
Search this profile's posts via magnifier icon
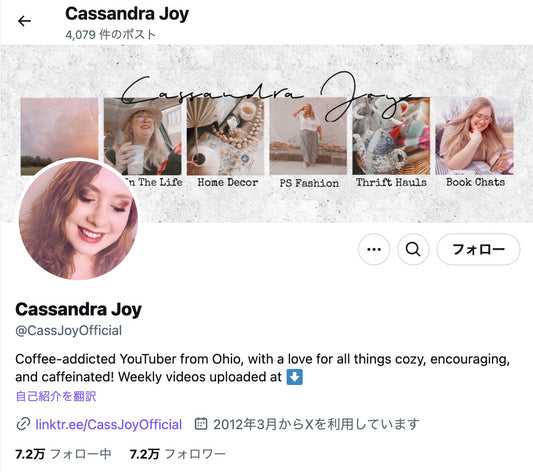(x=413, y=249)
